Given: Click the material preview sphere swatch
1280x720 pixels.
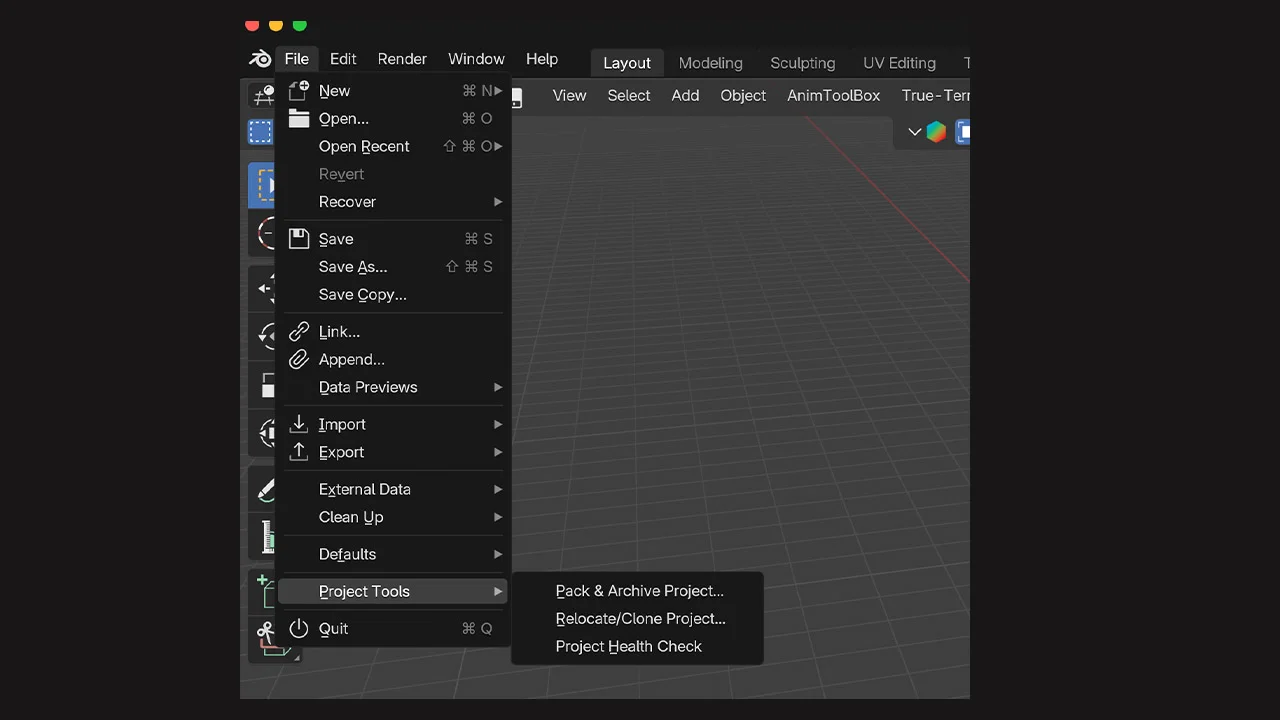Looking at the screenshot, I should click(936, 131).
